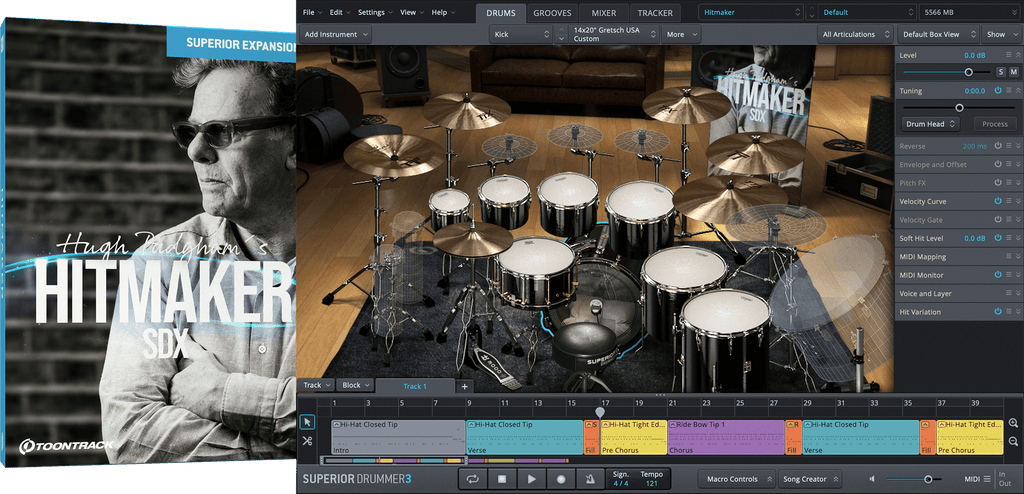Open the Show menu button
Viewport: 1024px width, 494px height.
click(x=1000, y=35)
